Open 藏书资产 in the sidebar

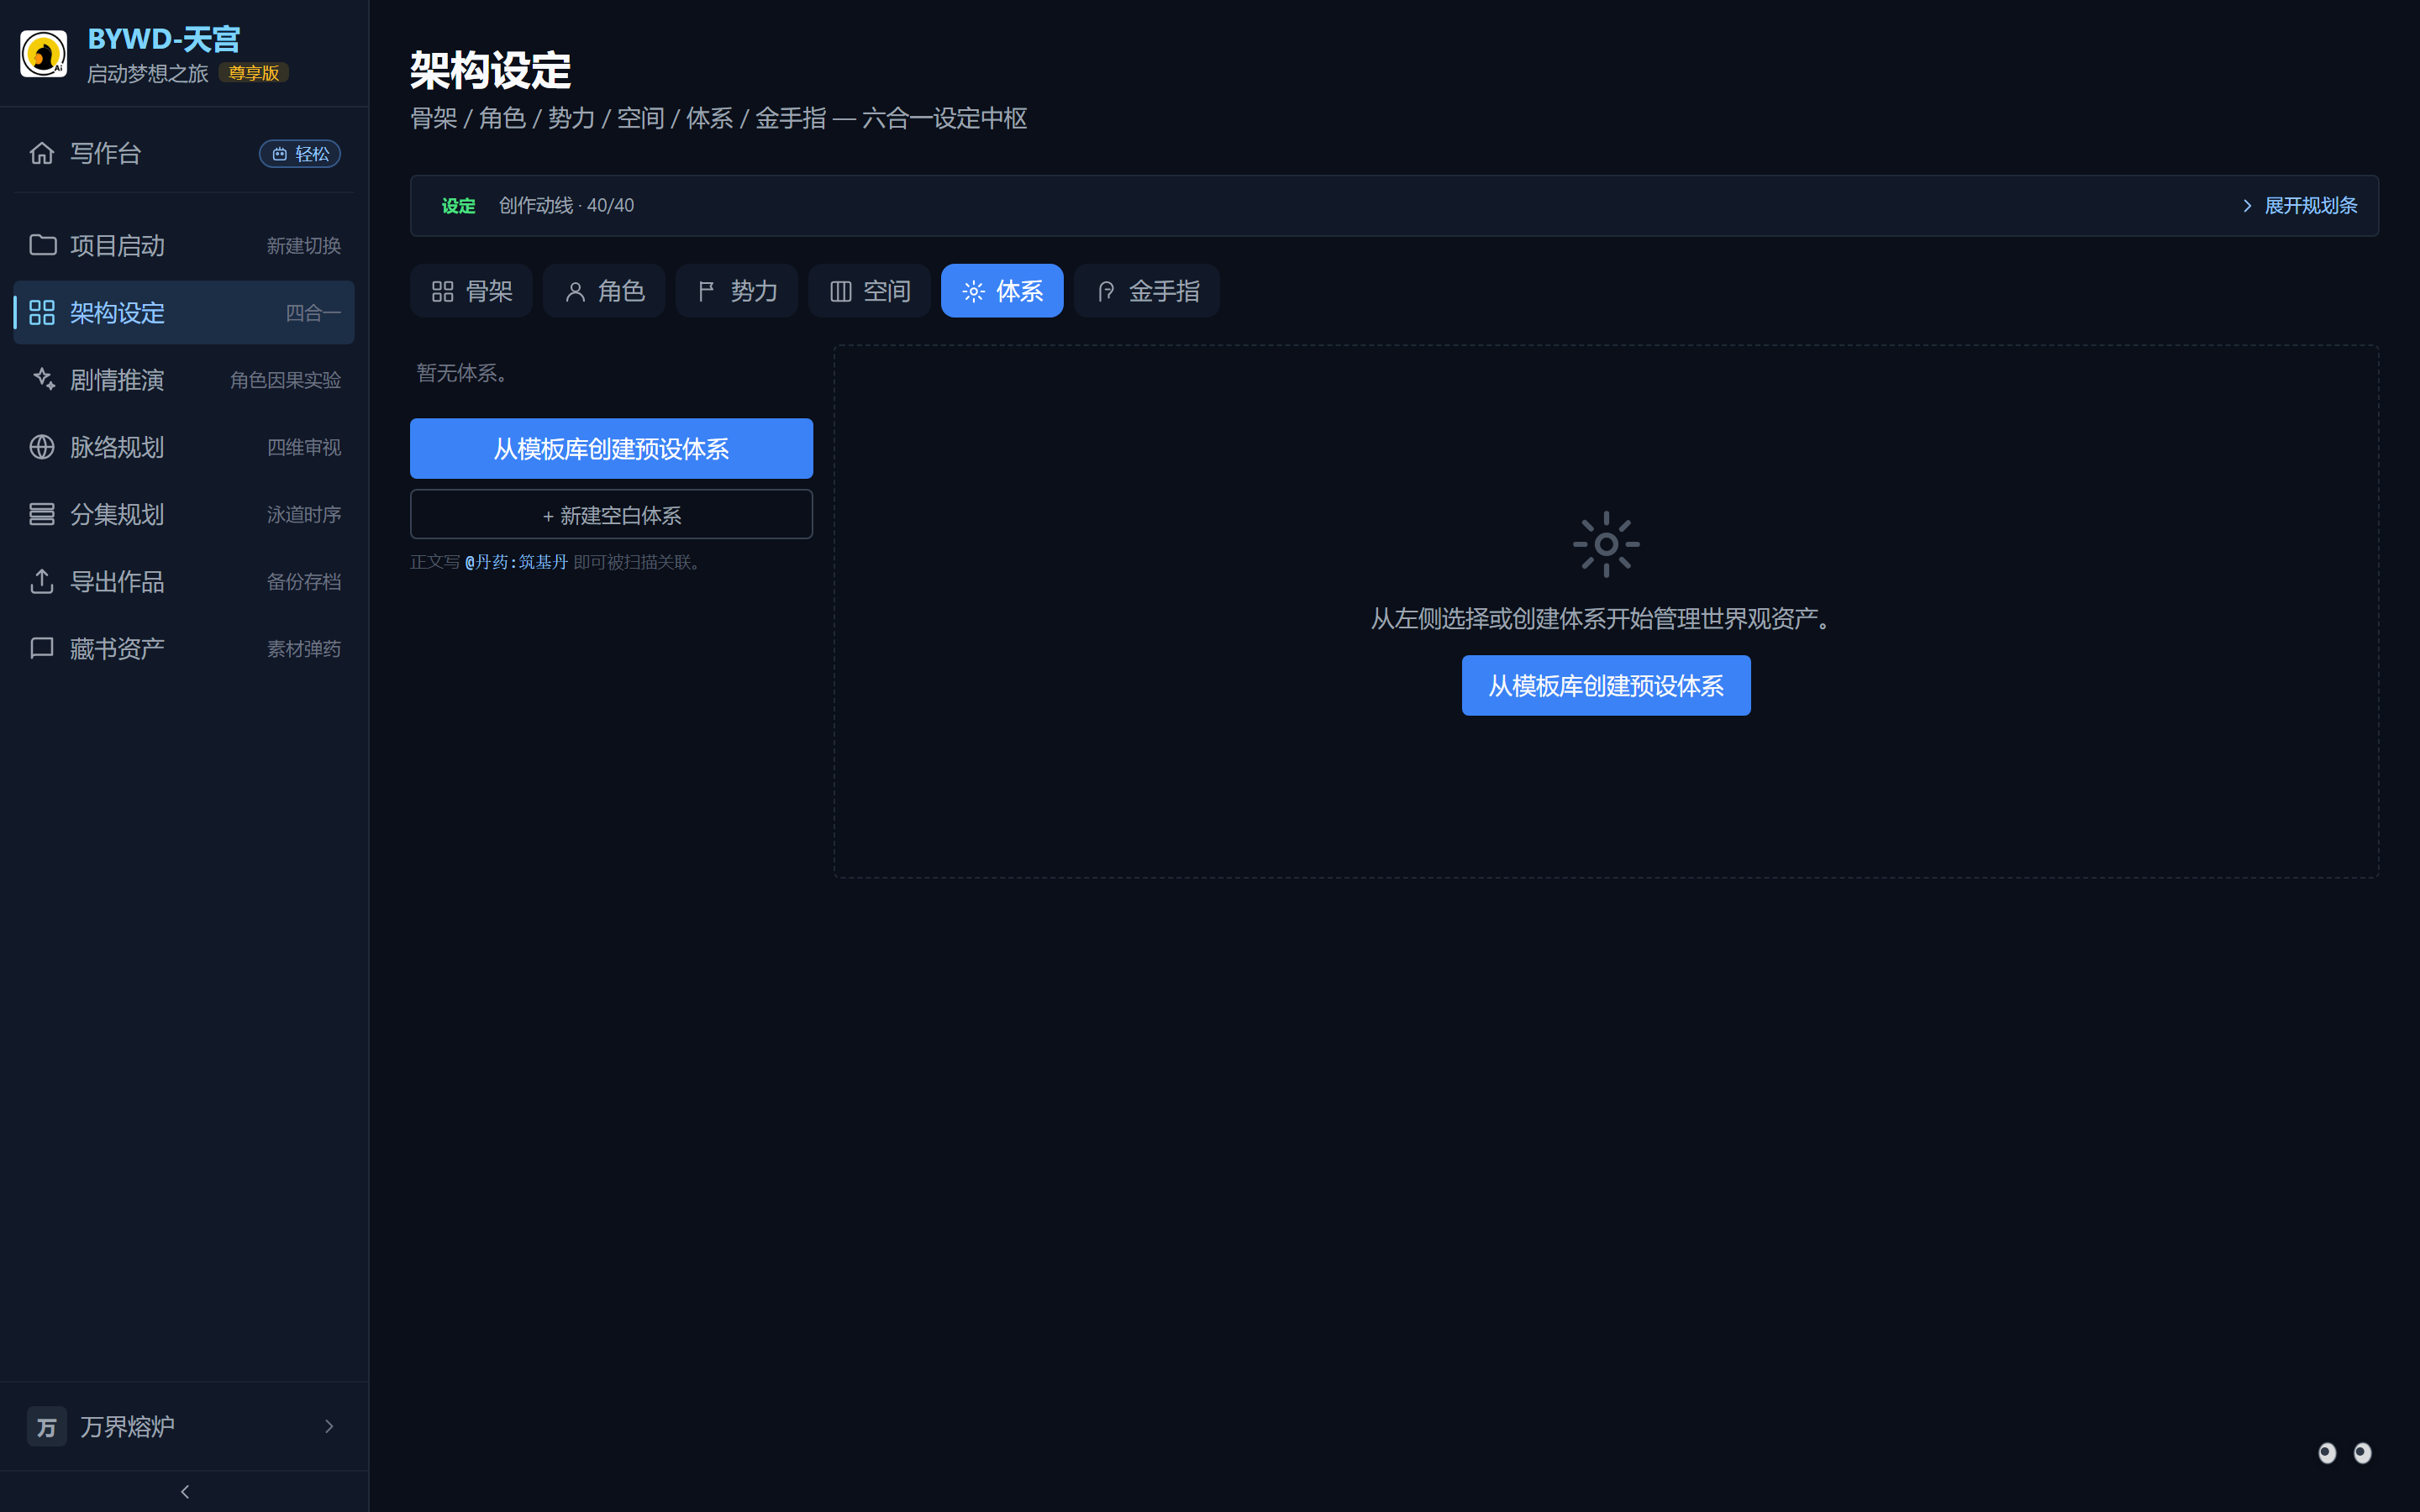pos(184,648)
